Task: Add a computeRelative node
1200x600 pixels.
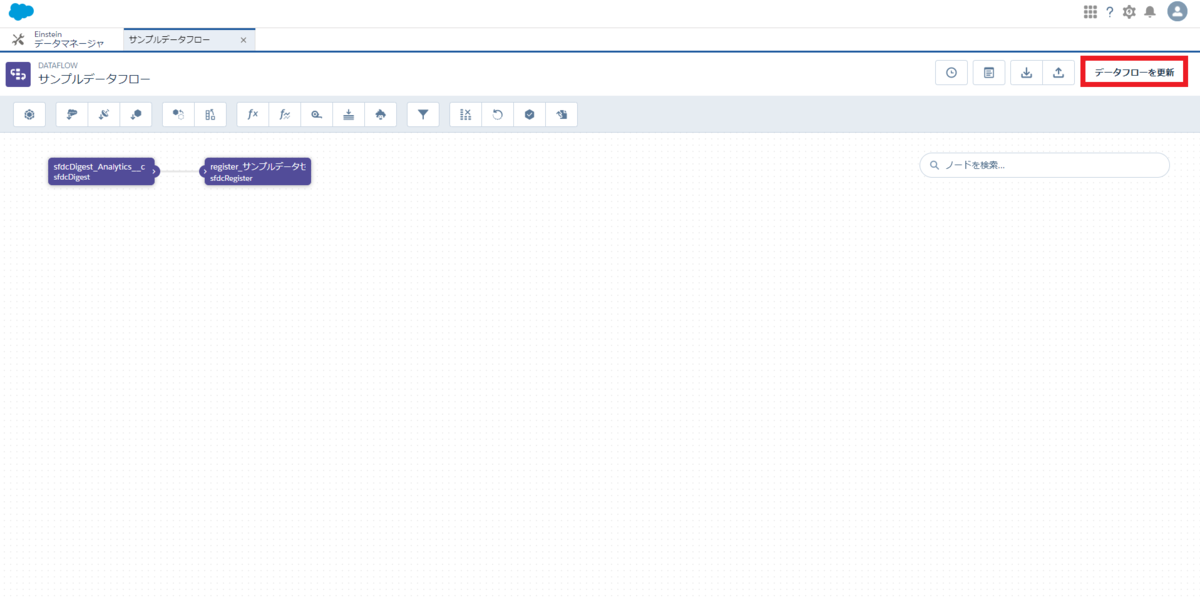Action: coord(285,115)
